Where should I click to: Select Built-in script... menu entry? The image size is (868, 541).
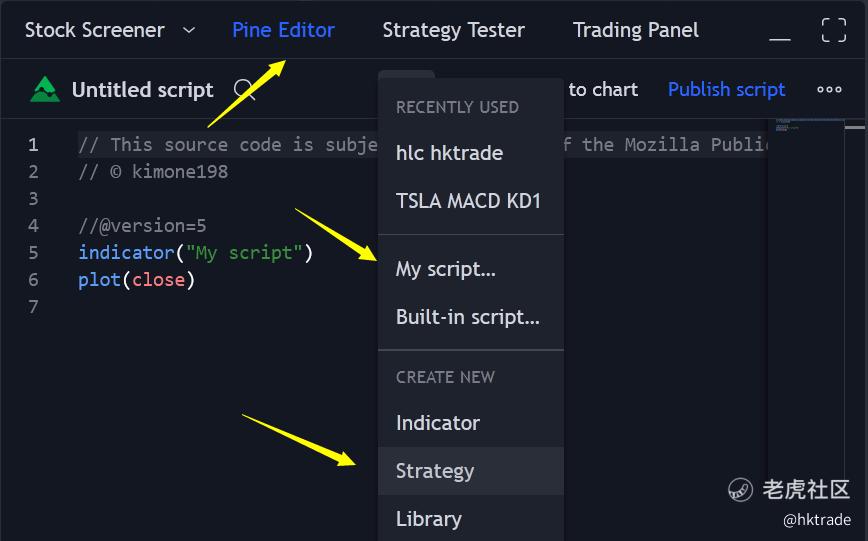pos(467,317)
